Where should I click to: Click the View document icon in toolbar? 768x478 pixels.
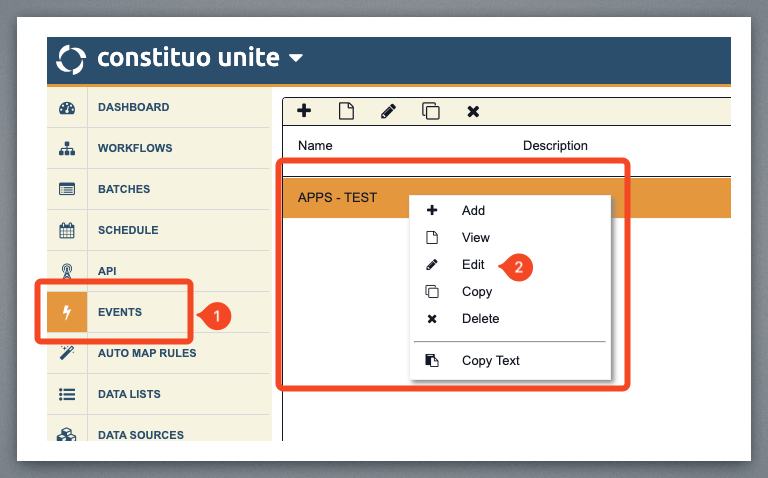tap(347, 111)
